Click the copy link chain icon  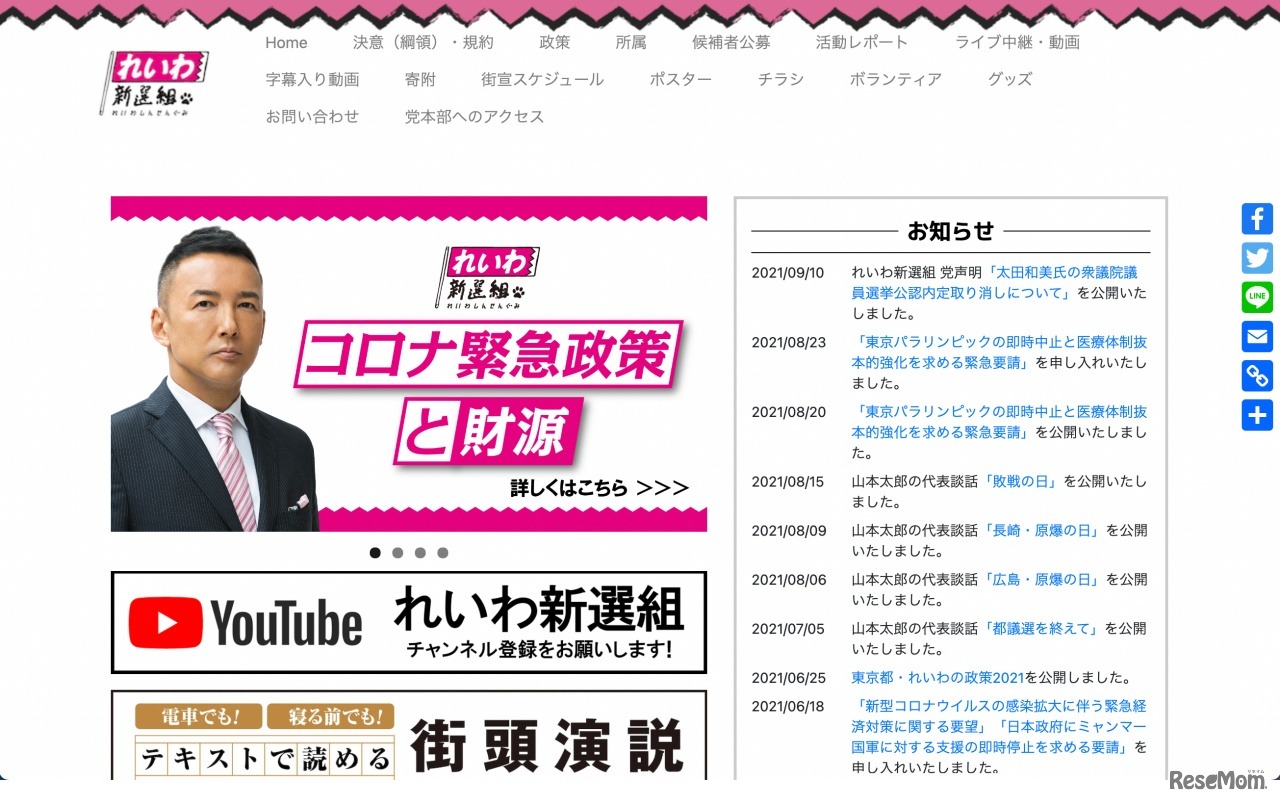tap(1257, 376)
